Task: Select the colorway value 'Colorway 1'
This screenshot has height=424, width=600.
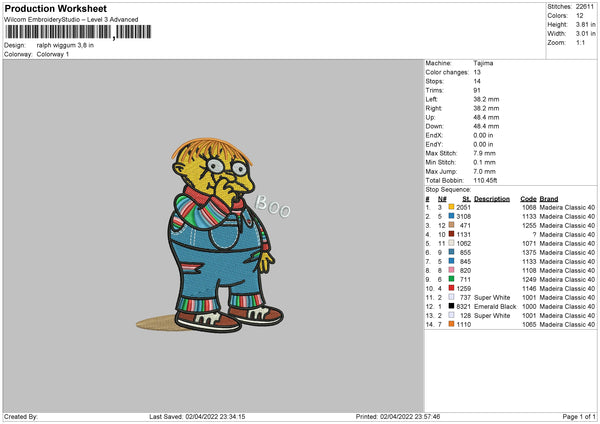Action: 53,54
